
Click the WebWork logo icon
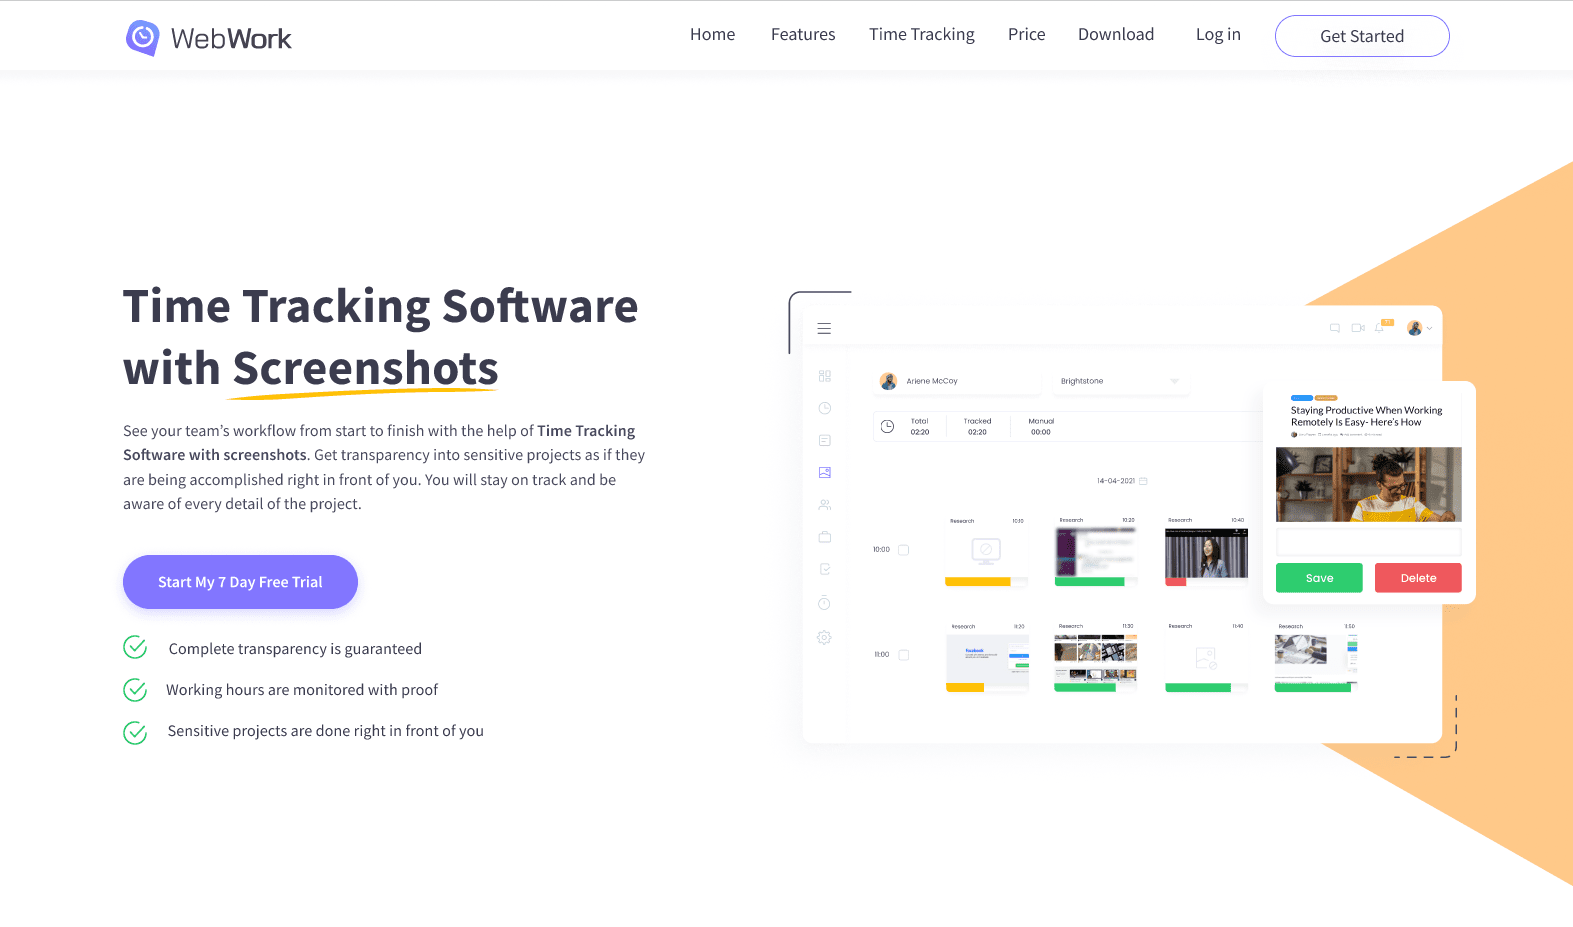[143, 38]
